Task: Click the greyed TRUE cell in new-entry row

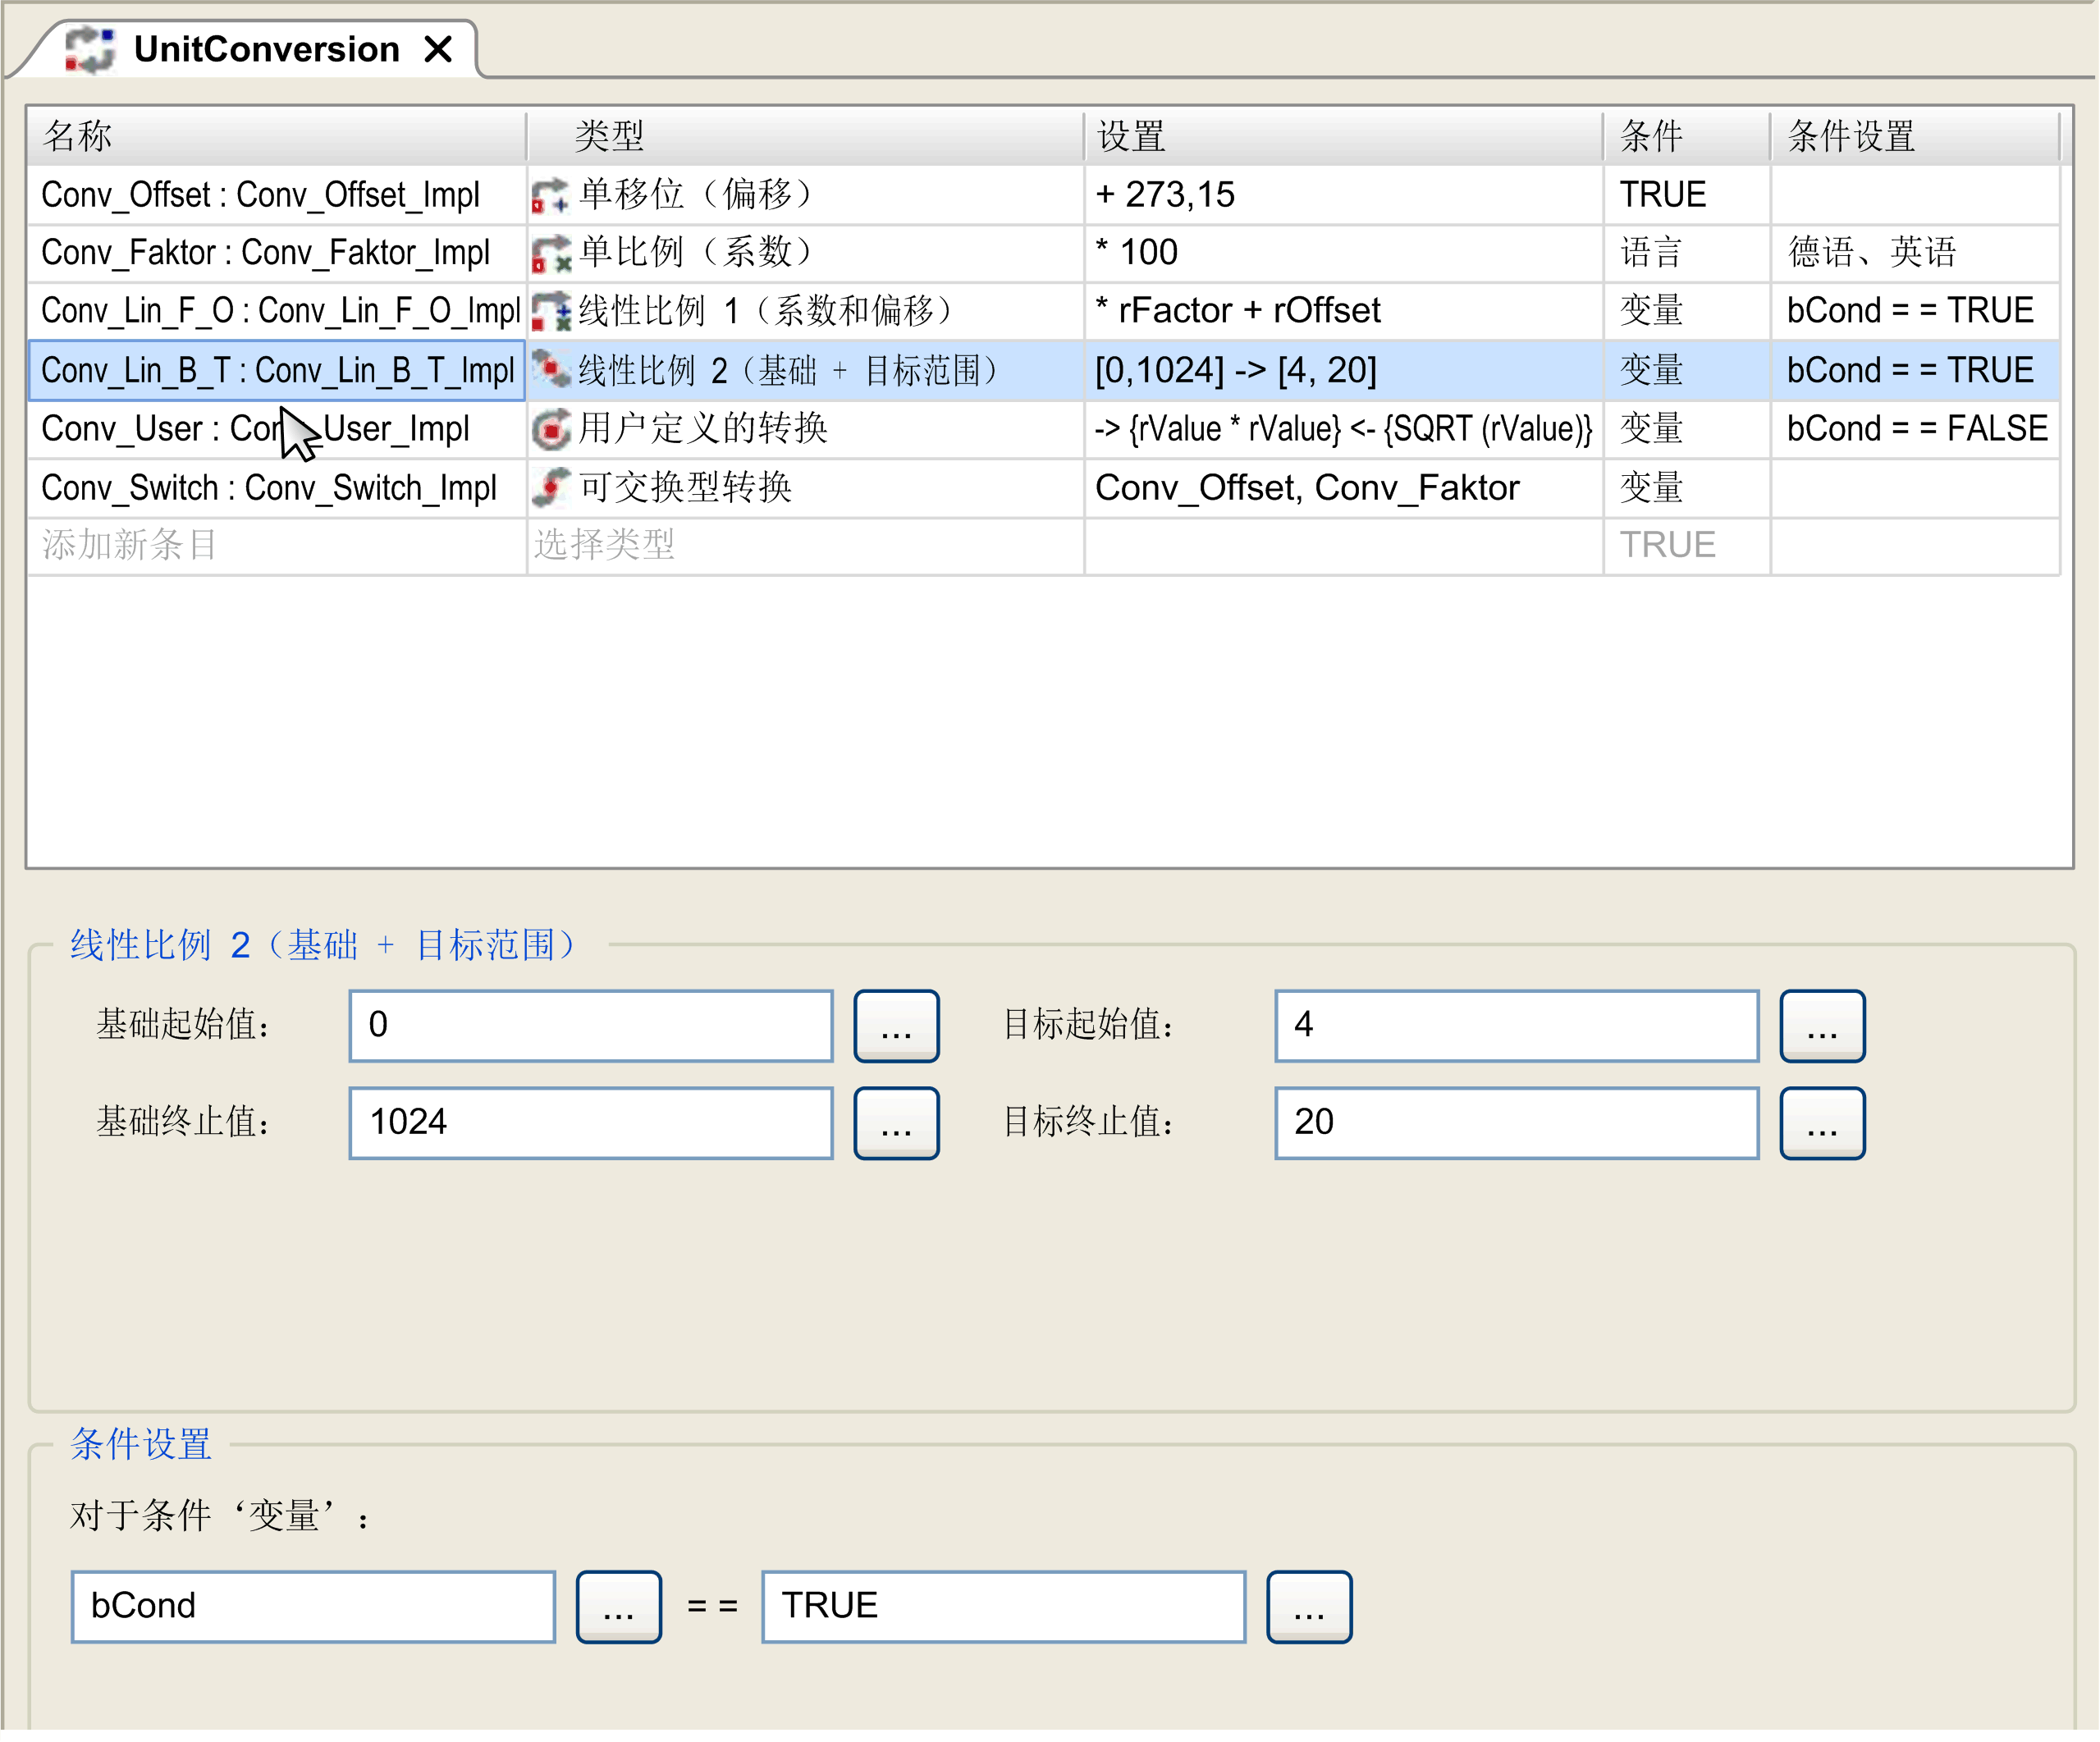Action: [1687, 545]
